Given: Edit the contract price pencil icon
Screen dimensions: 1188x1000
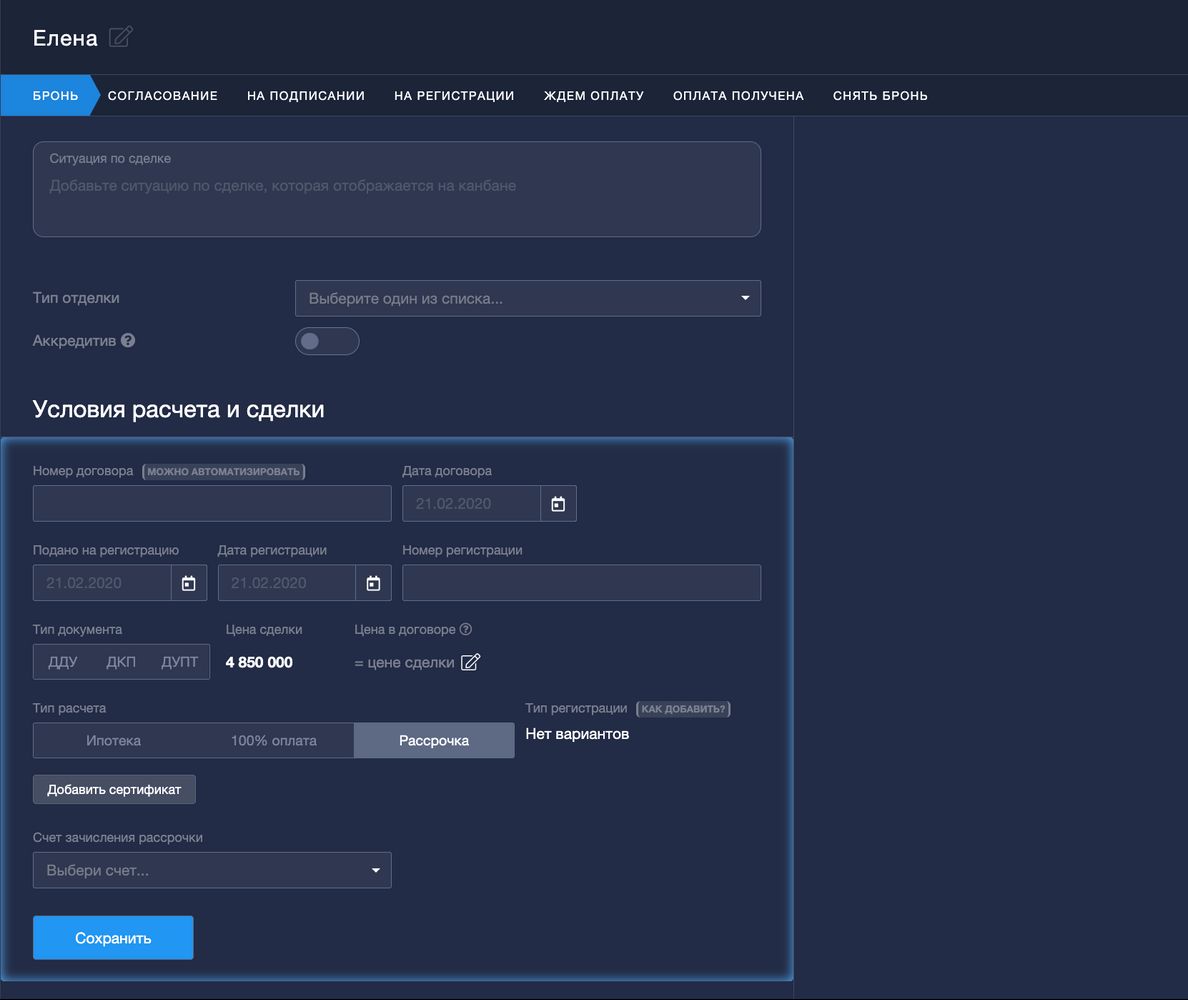Looking at the screenshot, I should pos(471,662).
